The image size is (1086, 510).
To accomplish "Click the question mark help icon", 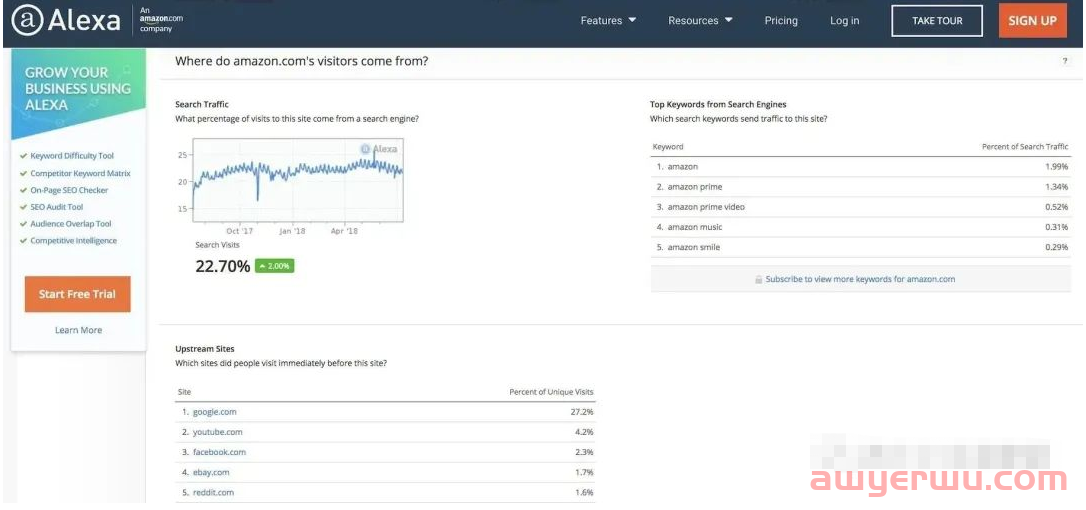I will (x=1064, y=62).
